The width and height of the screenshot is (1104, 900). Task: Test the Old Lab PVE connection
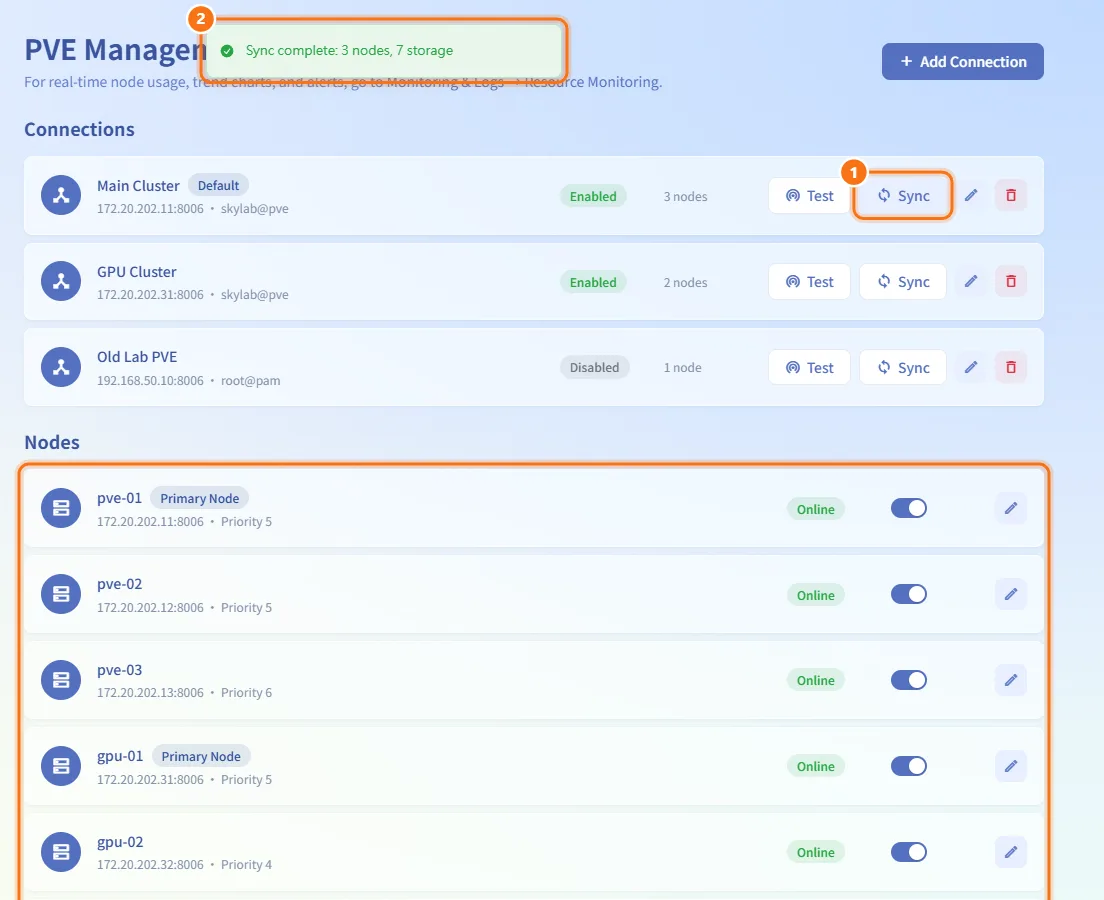pos(809,368)
